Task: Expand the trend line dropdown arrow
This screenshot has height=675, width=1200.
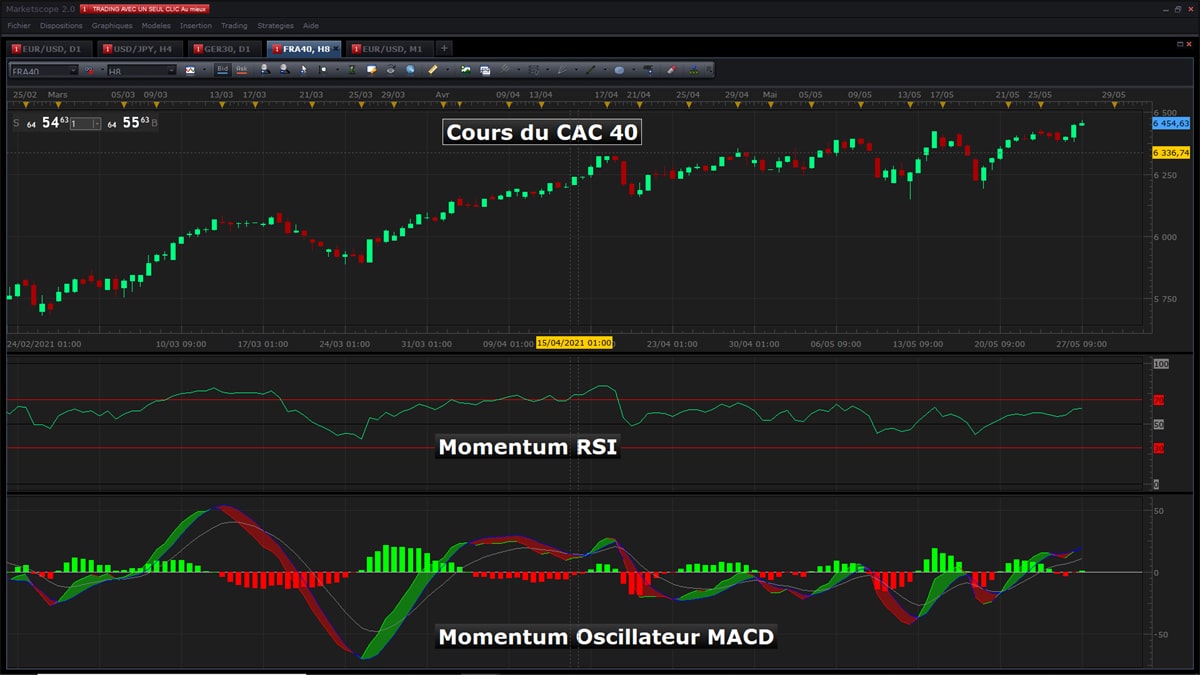Action: point(605,70)
